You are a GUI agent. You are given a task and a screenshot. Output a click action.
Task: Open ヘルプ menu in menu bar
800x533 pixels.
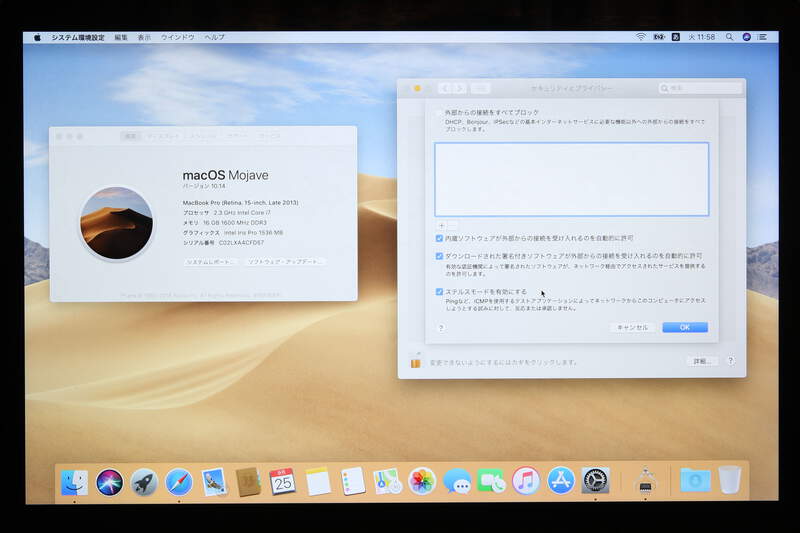[214, 37]
